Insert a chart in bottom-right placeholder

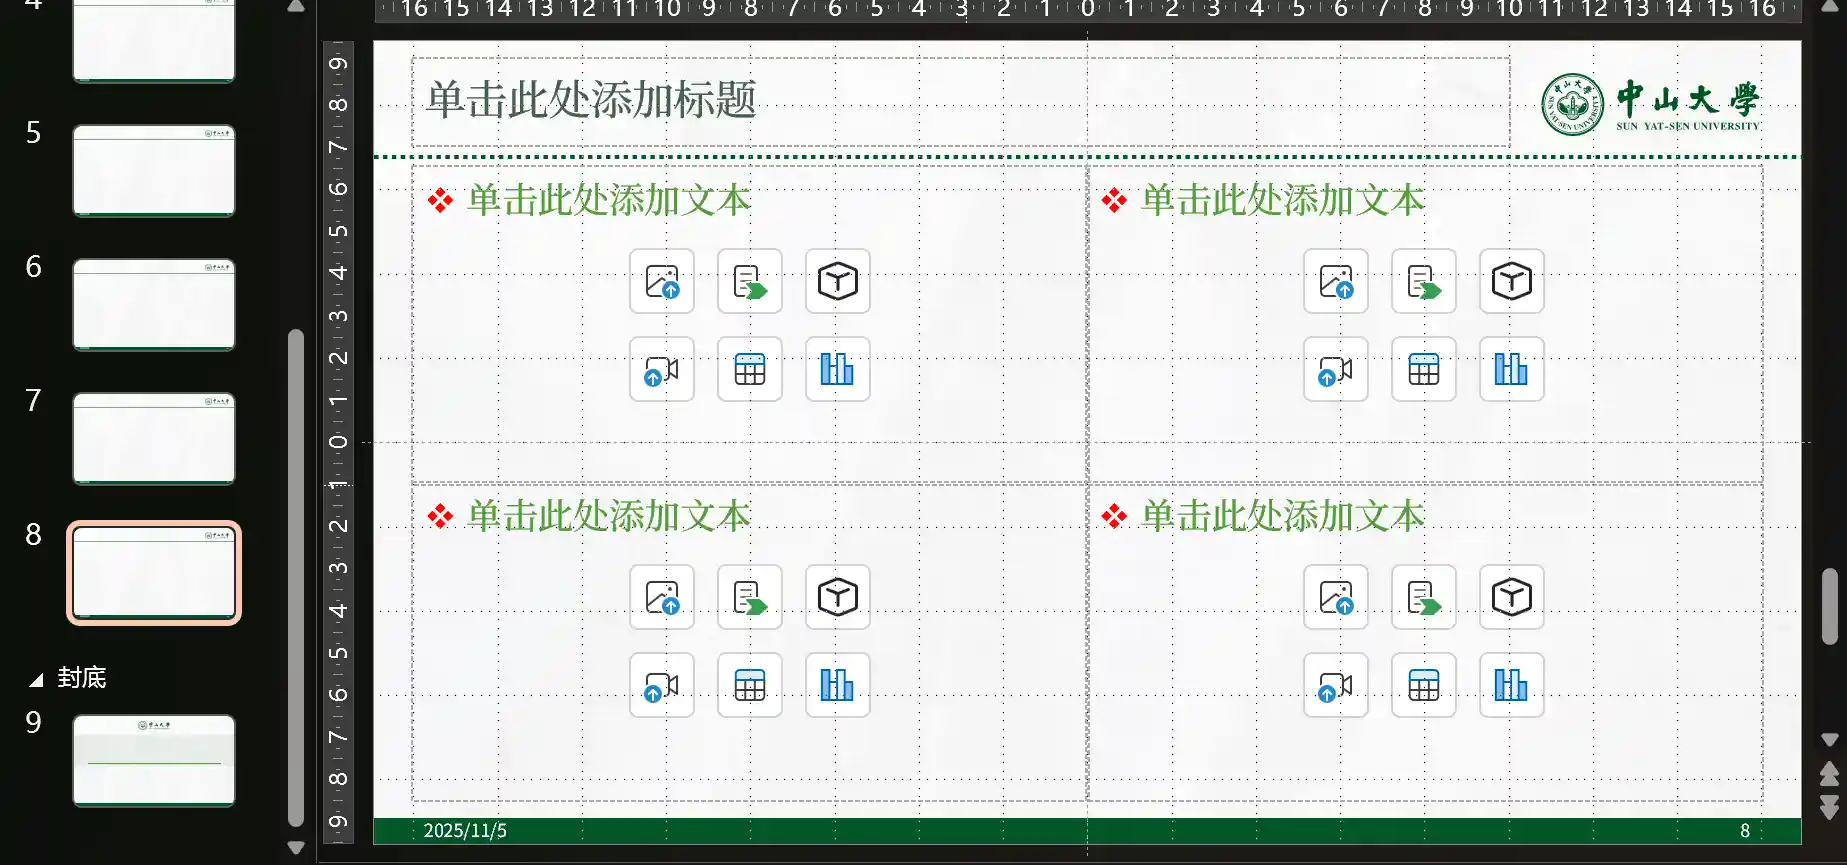pyautogui.click(x=1511, y=686)
